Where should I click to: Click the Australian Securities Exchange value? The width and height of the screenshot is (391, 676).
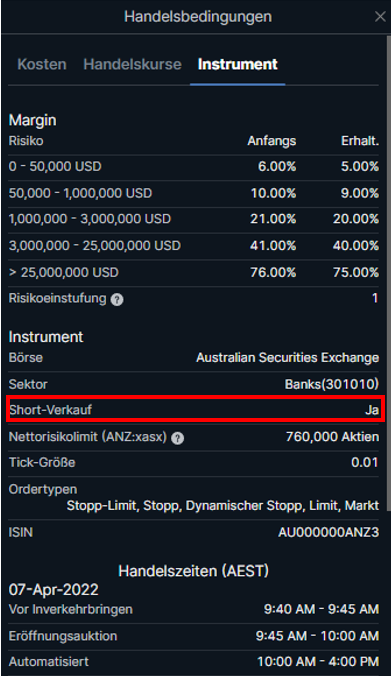[288, 357]
